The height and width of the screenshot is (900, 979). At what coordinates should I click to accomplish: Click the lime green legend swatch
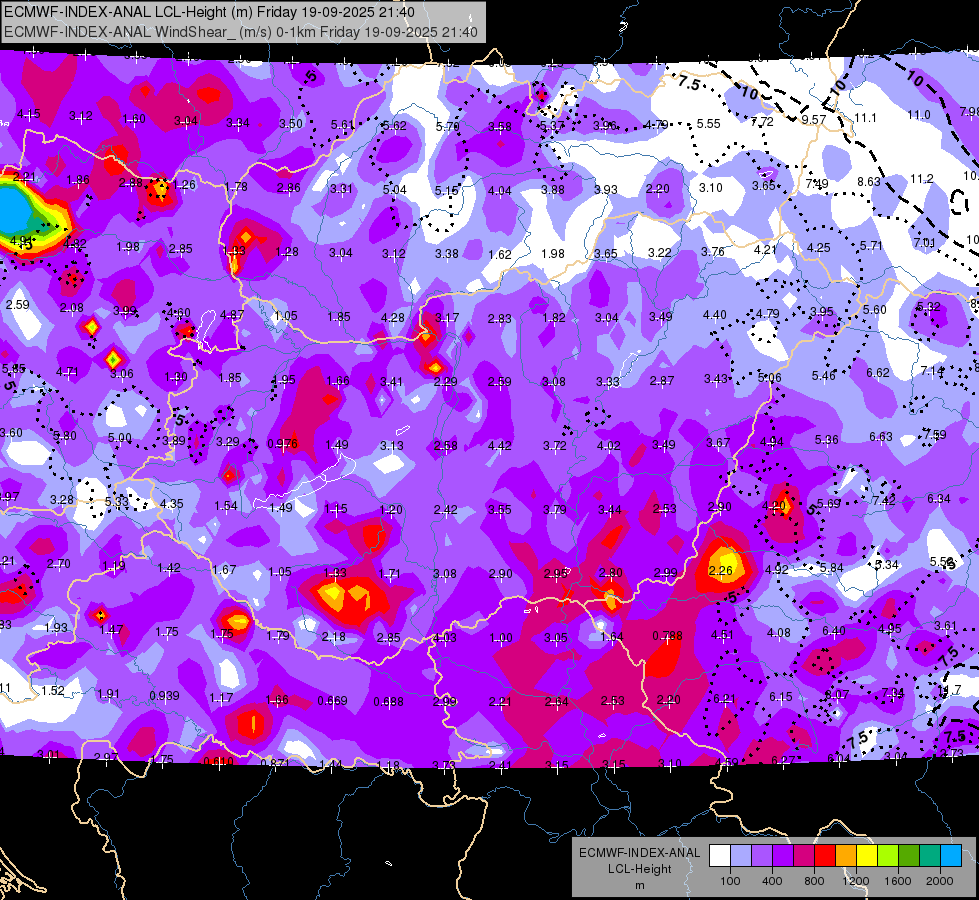(x=888, y=855)
